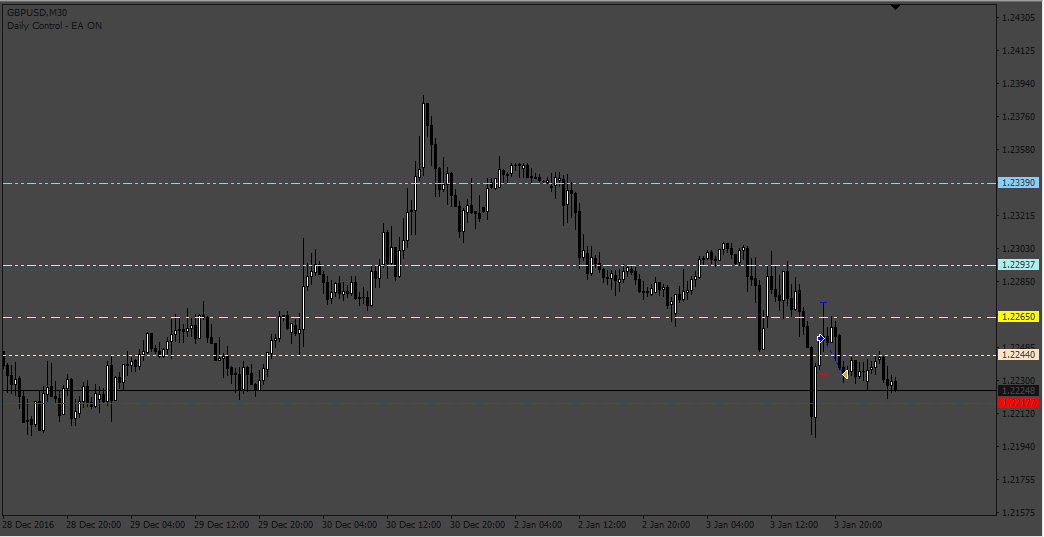Click the '28 Dec 20:00' time axis label

(x=94, y=524)
